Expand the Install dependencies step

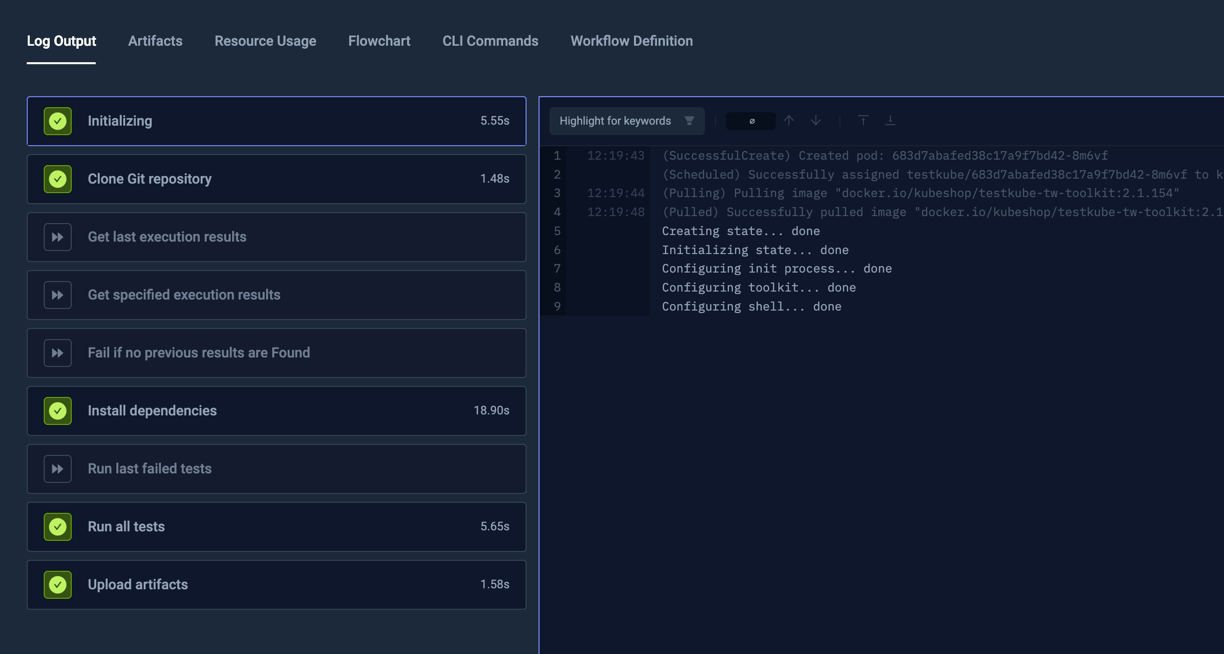[276, 411]
